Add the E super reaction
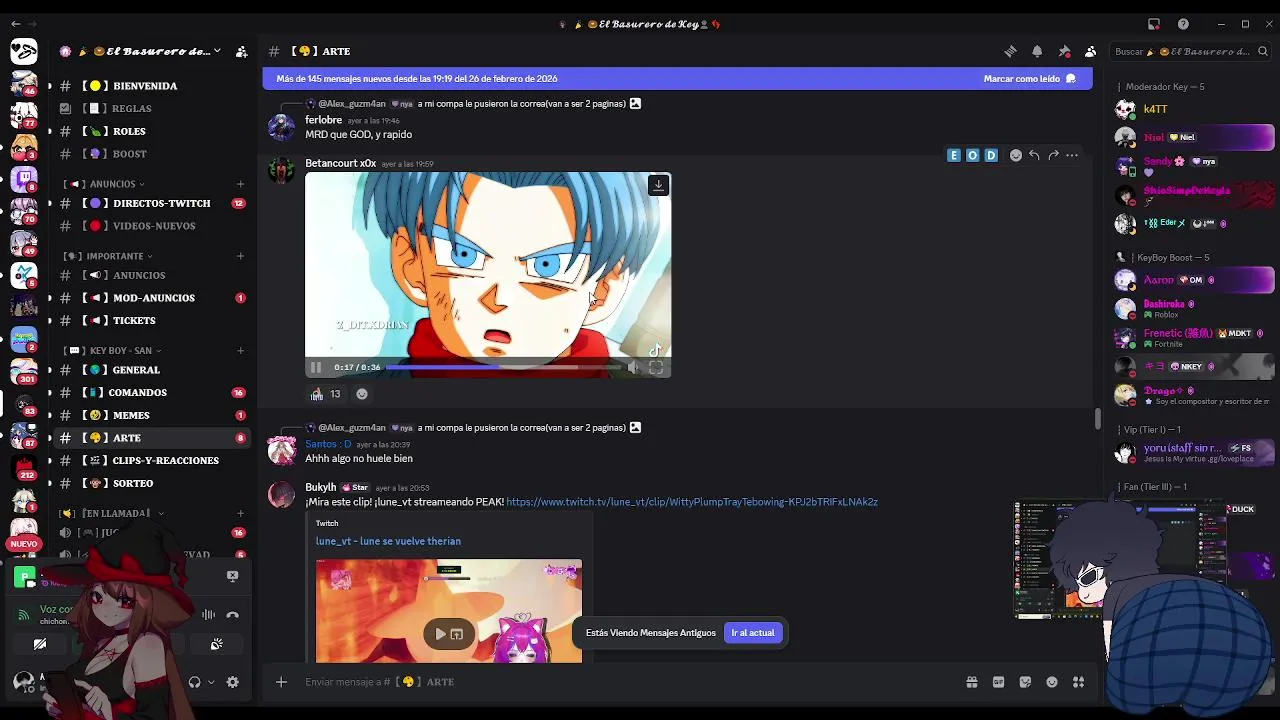Image resolution: width=1280 pixels, height=720 pixels. point(954,155)
